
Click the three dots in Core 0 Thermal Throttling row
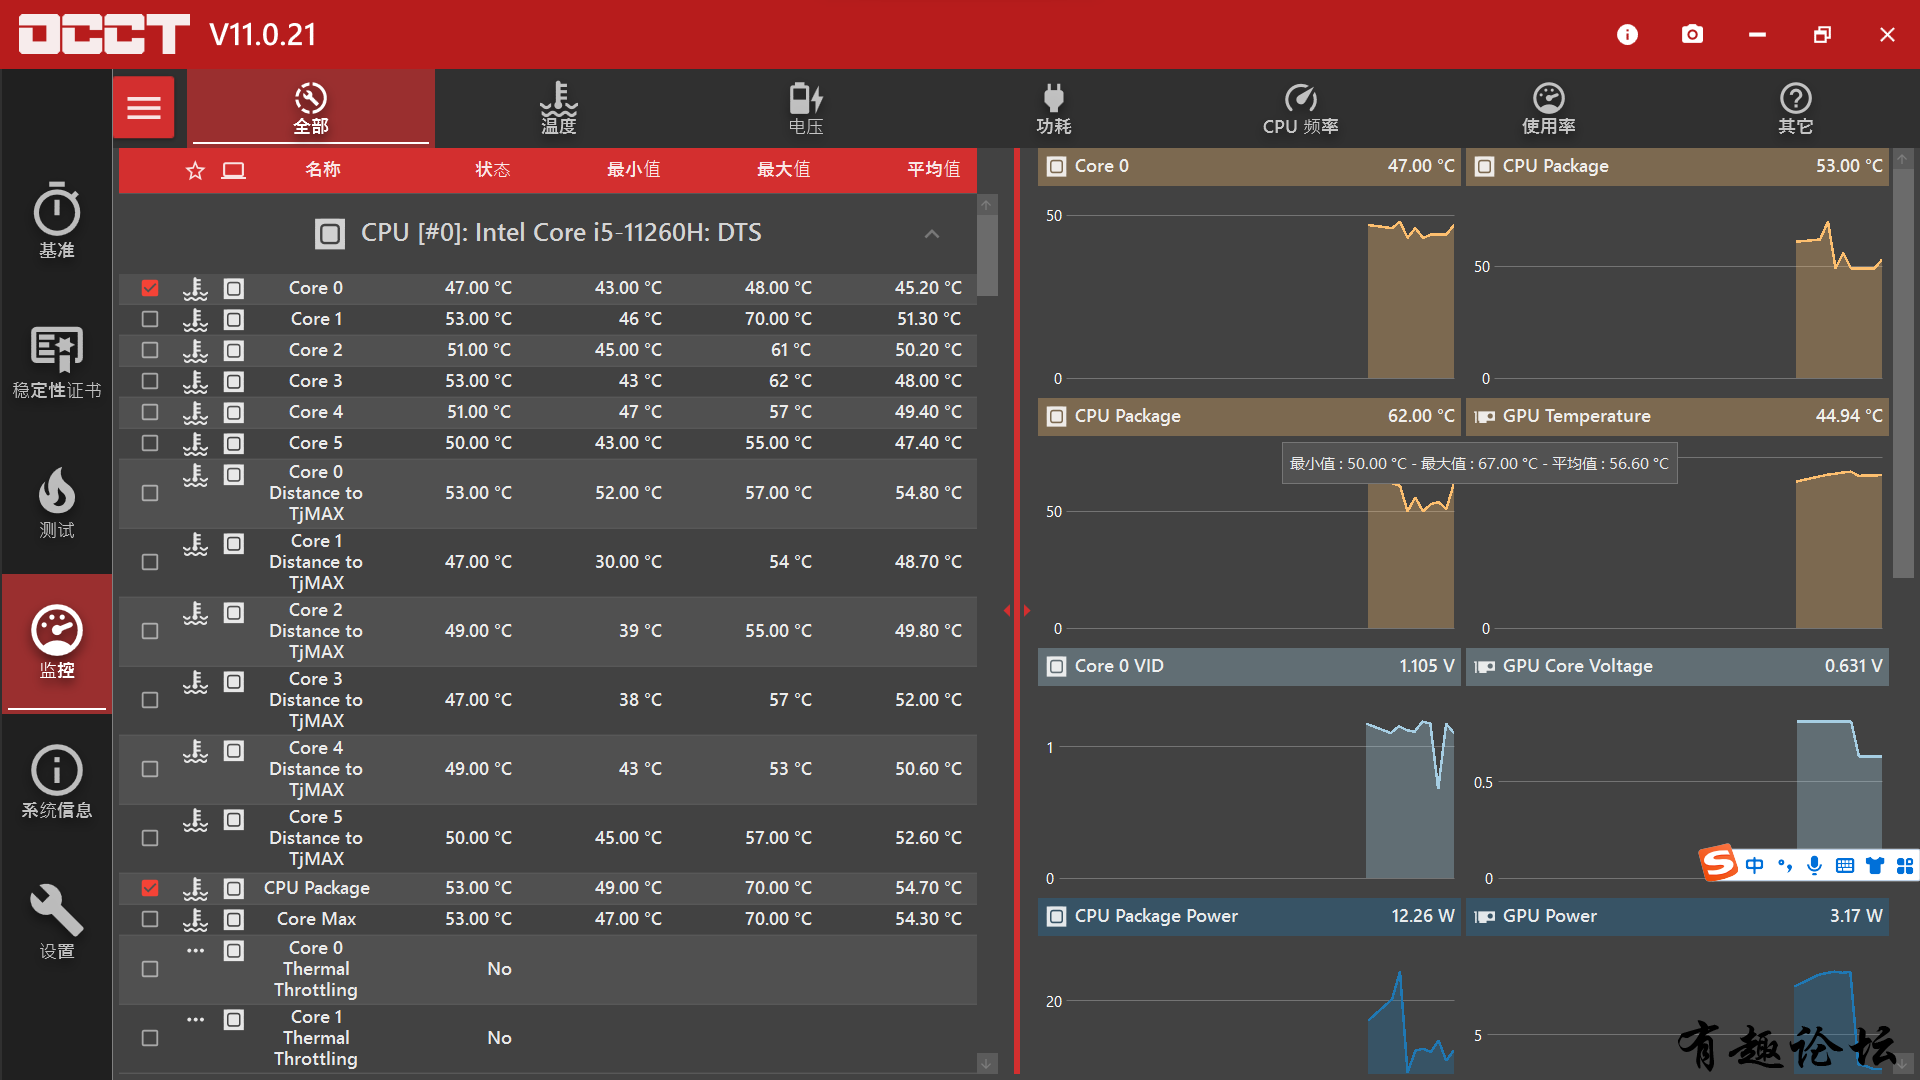195,950
